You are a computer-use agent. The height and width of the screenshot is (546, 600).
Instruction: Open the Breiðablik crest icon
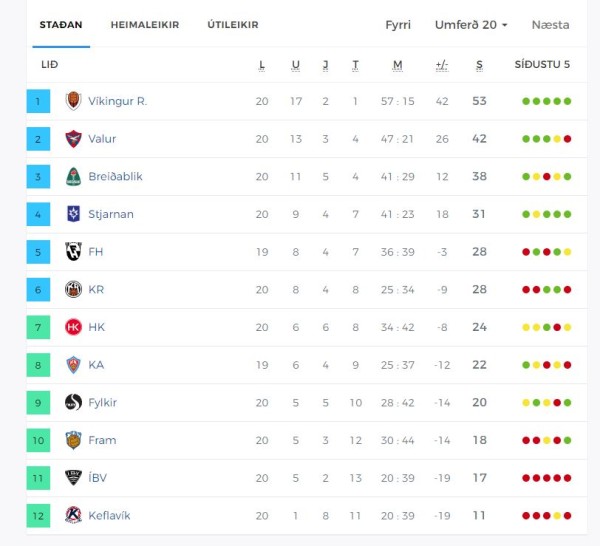[x=73, y=176]
